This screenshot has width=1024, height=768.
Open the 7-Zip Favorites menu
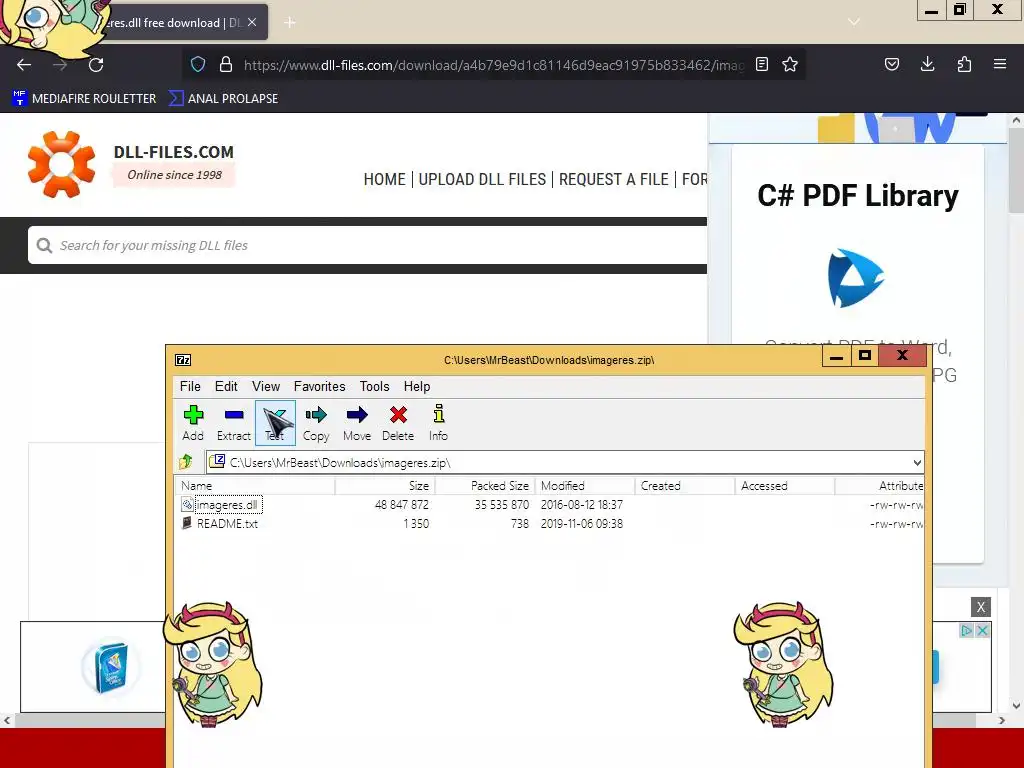[319, 387]
